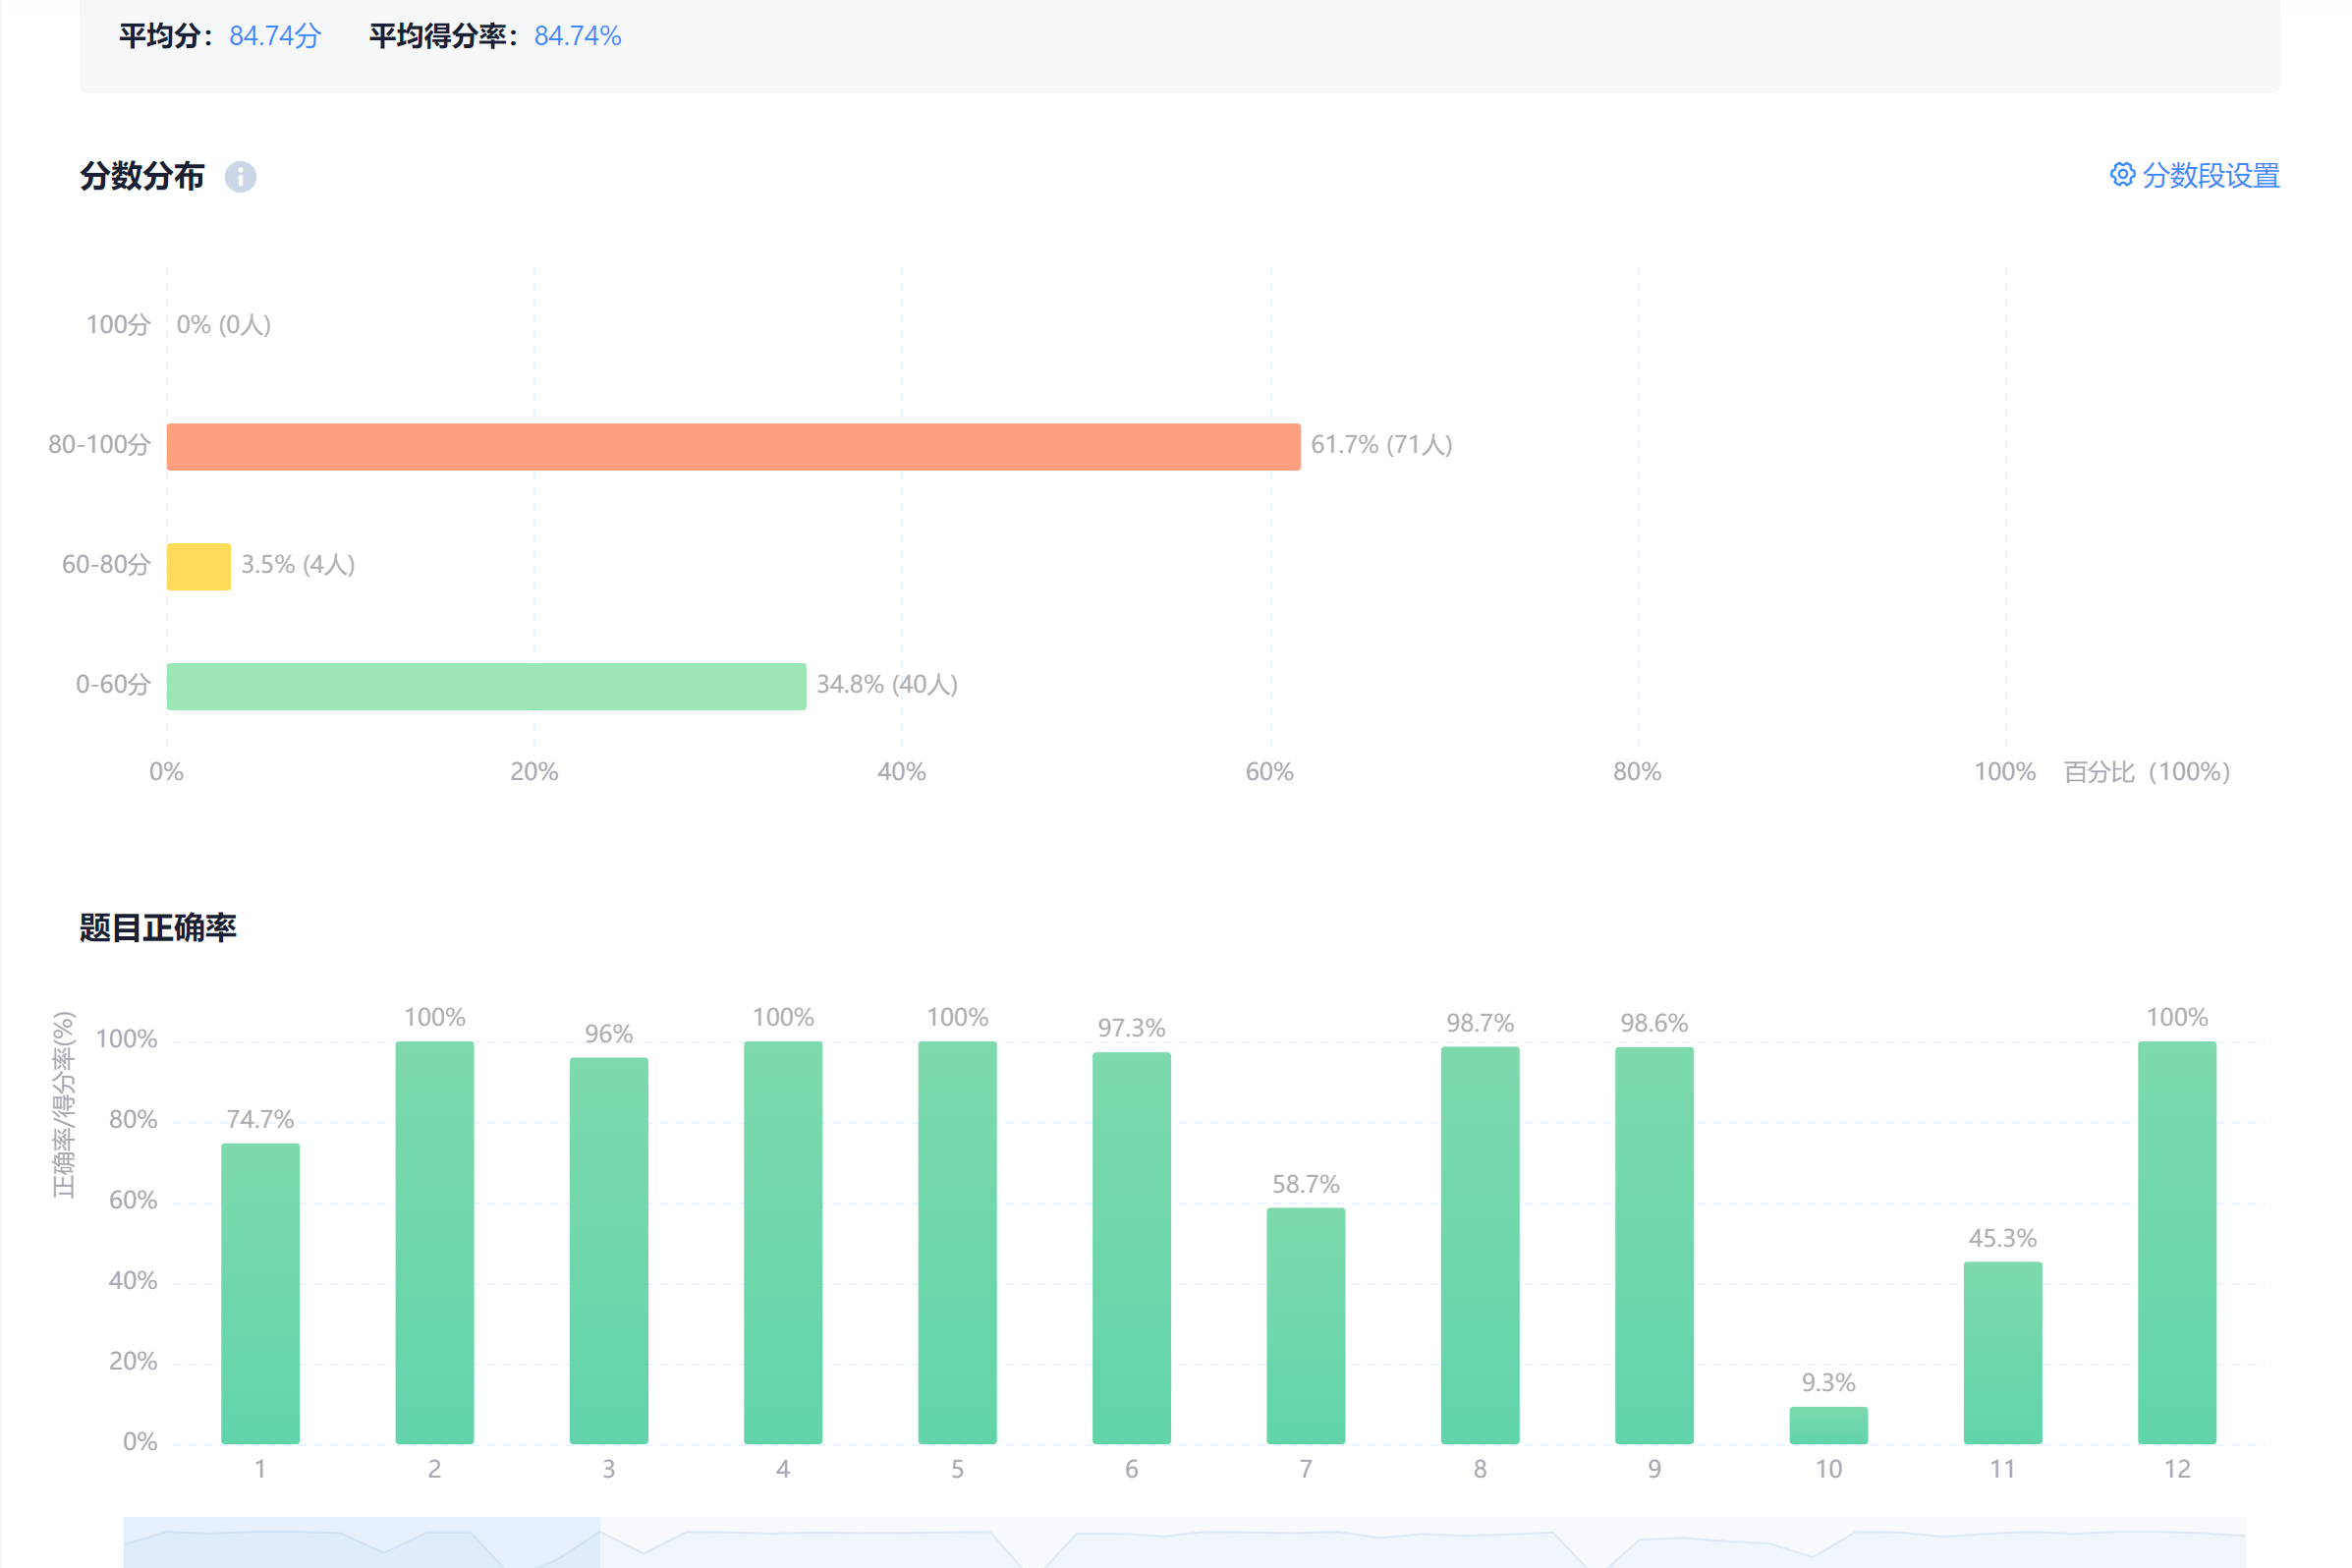The height and width of the screenshot is (1568, 2352).
Task: Click the question 9 bar showing 98.6%
Action: (x=1654, y=1245)
